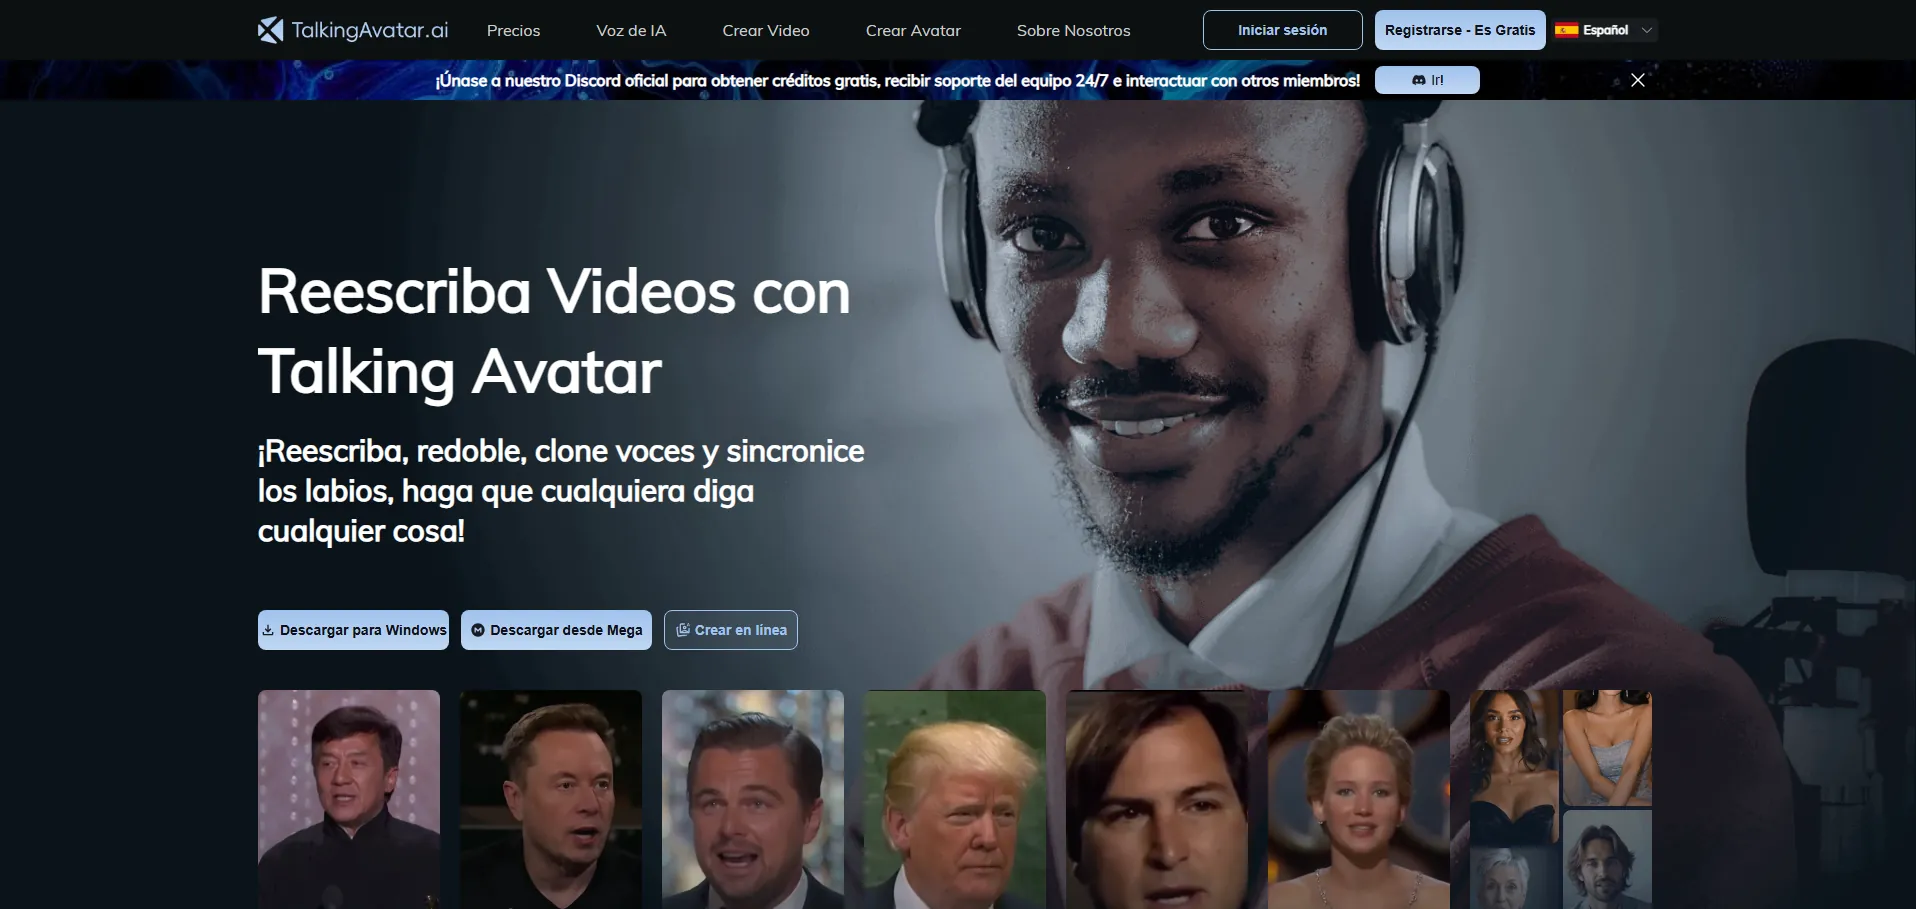Open Crear Video in the navigation bar
Screen dimensions: 1916x909
(766, 31)
